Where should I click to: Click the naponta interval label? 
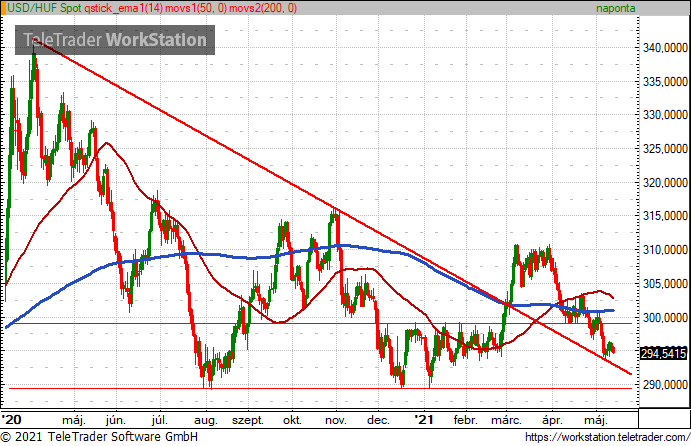click(616, 8)
